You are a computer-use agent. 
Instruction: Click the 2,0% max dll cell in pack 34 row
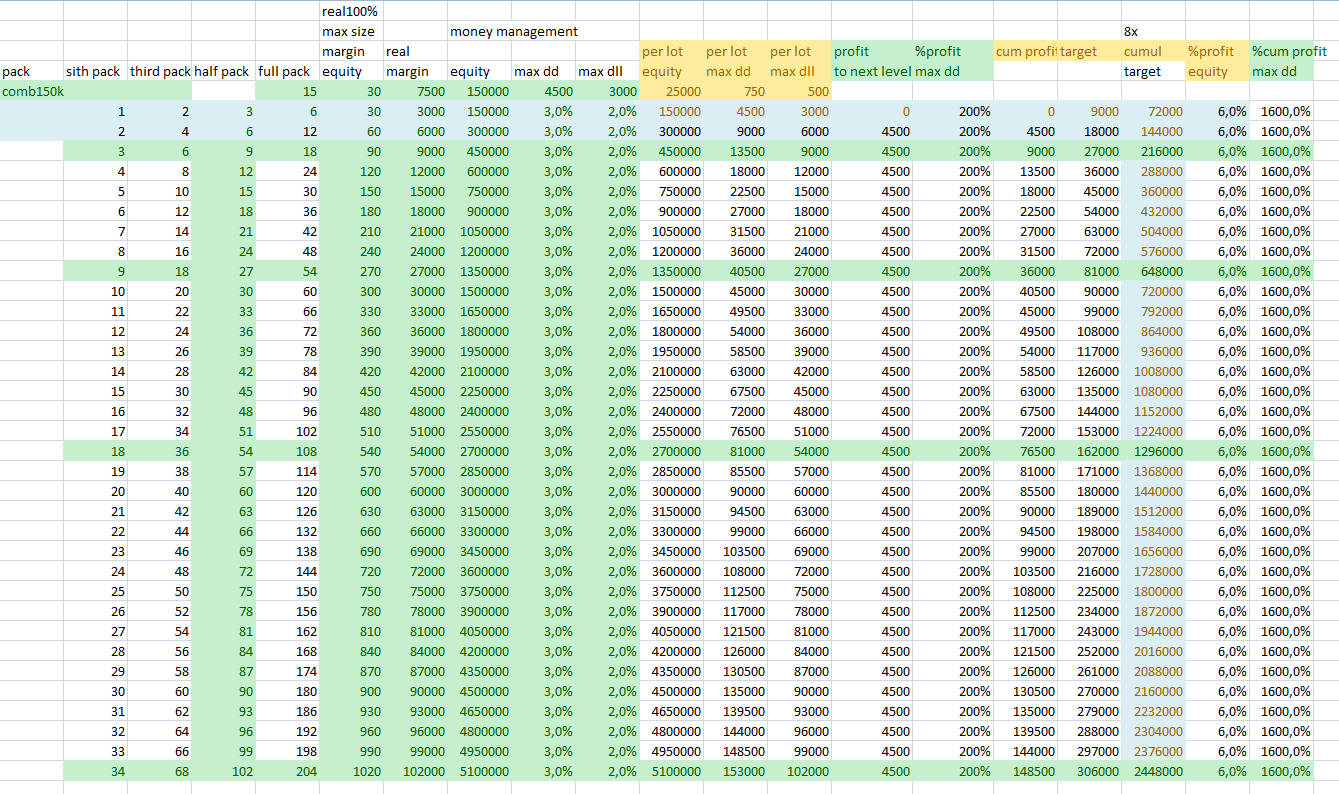[x=607, y=771]
